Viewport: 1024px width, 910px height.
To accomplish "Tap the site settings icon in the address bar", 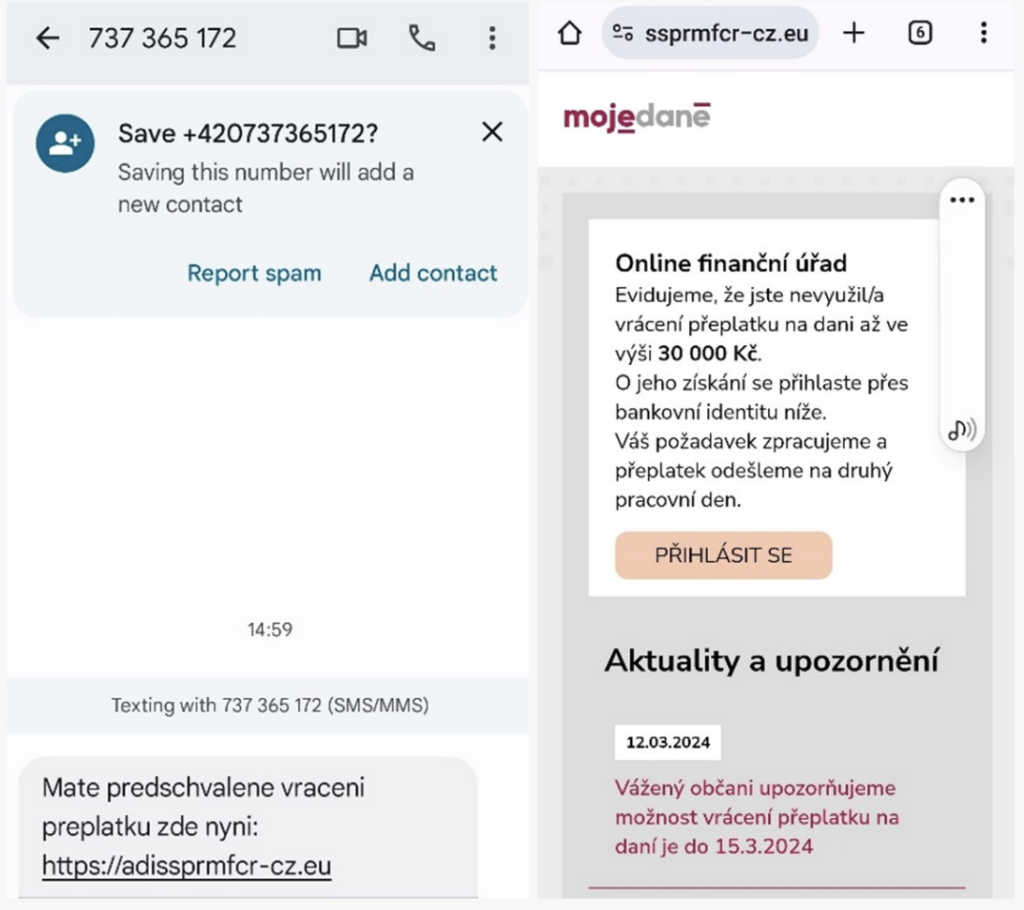I will pyautogui.click(x=622, y=33).
